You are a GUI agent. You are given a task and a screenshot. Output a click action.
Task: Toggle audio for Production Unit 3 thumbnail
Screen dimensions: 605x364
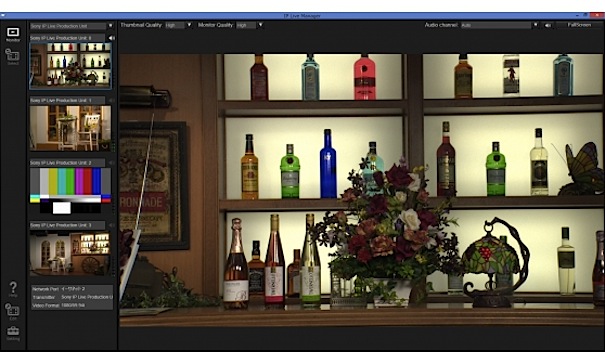(x=111, y=225)
